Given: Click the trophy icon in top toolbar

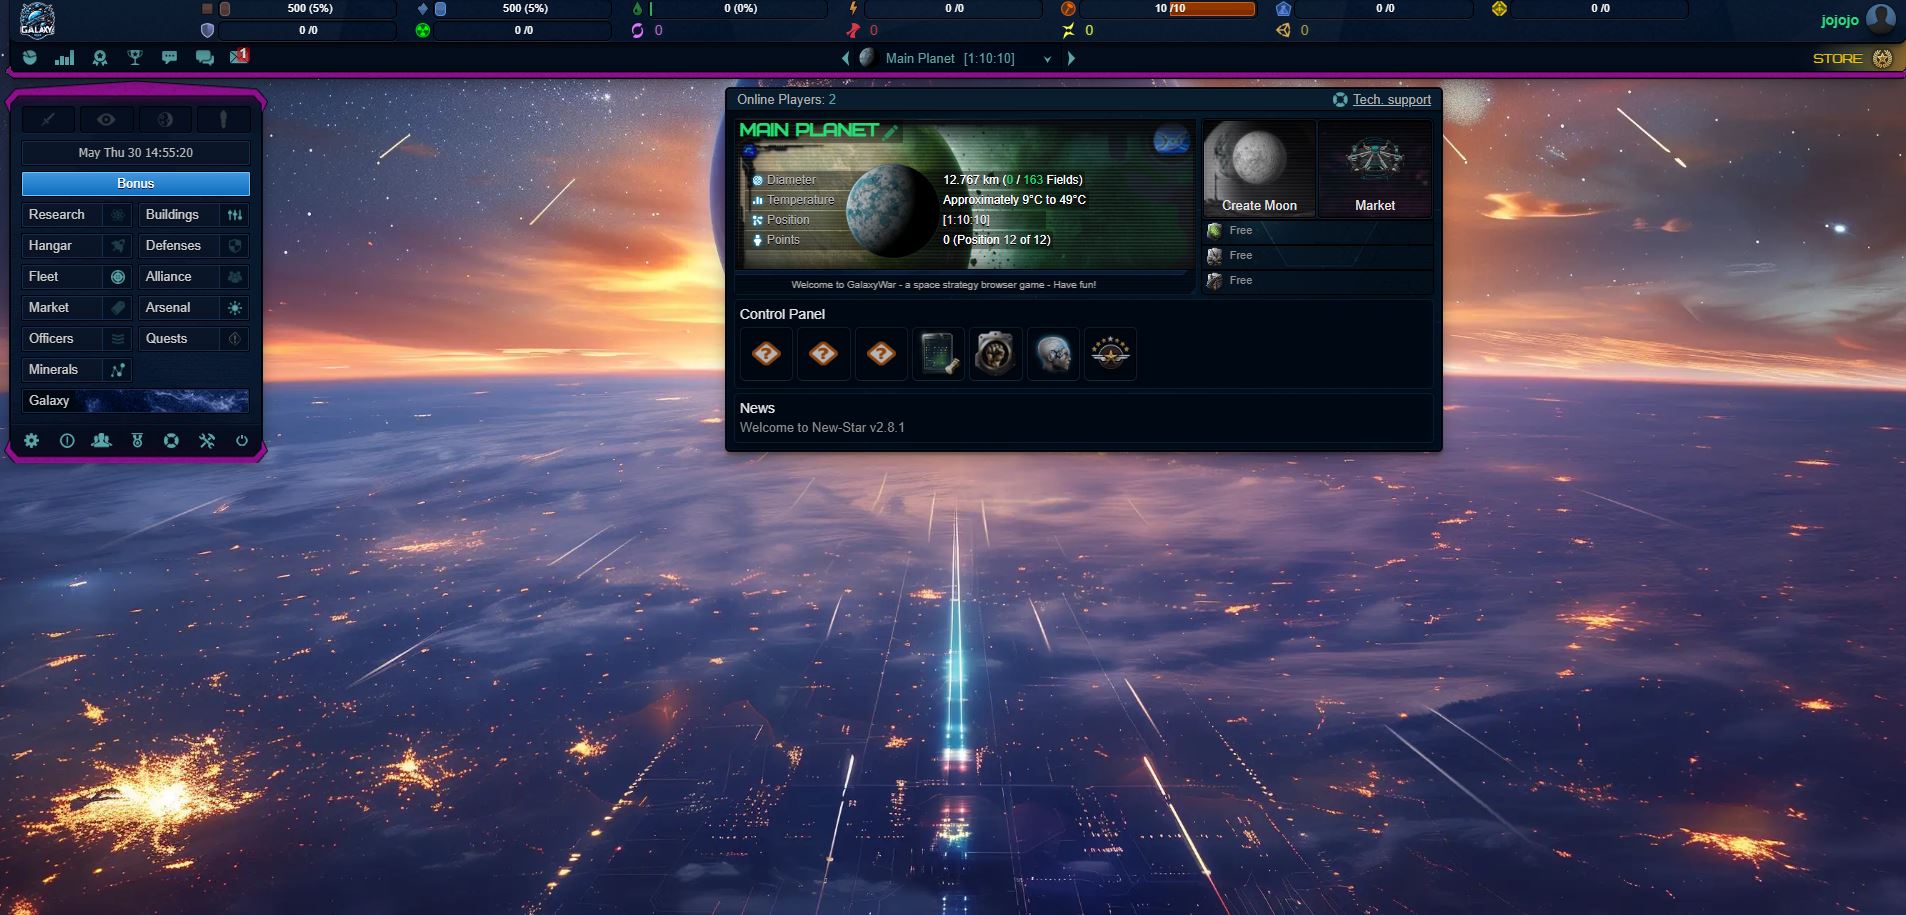Looking at the screenshot, I should coord(135,58).
